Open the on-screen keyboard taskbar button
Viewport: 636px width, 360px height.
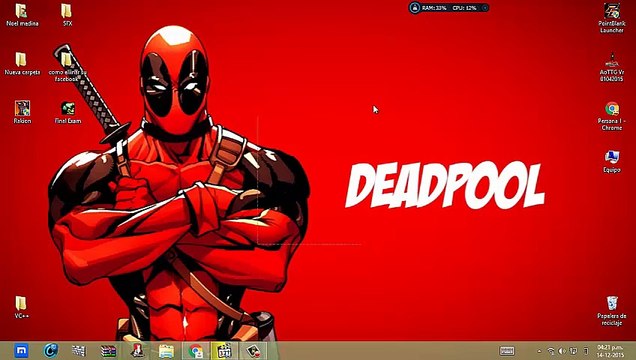click(507, 351)
